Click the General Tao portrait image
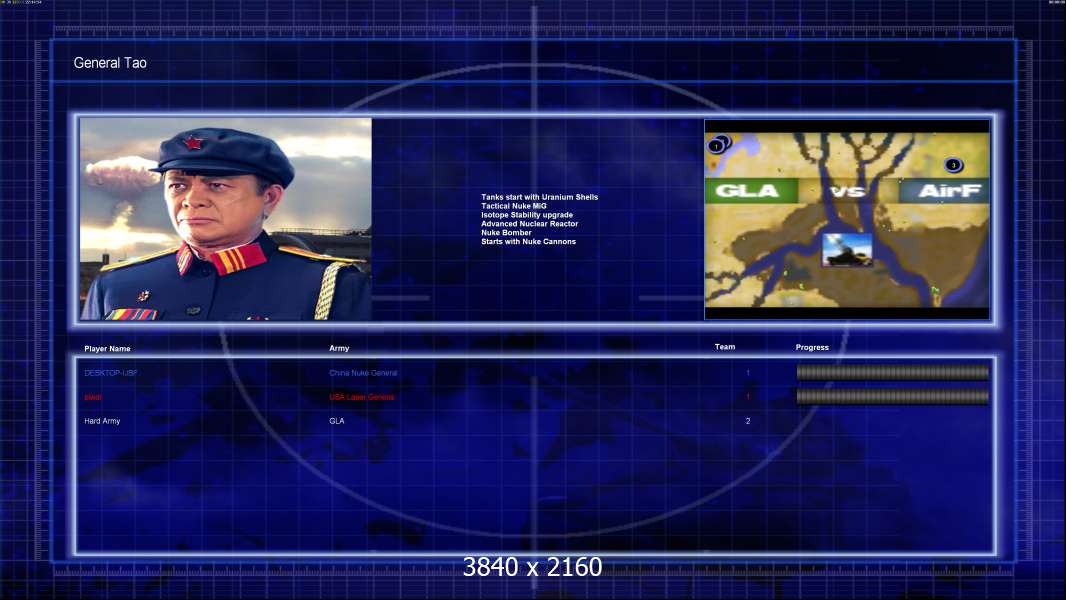This screenshot has height=600, width=1066. tap(226, 219)
